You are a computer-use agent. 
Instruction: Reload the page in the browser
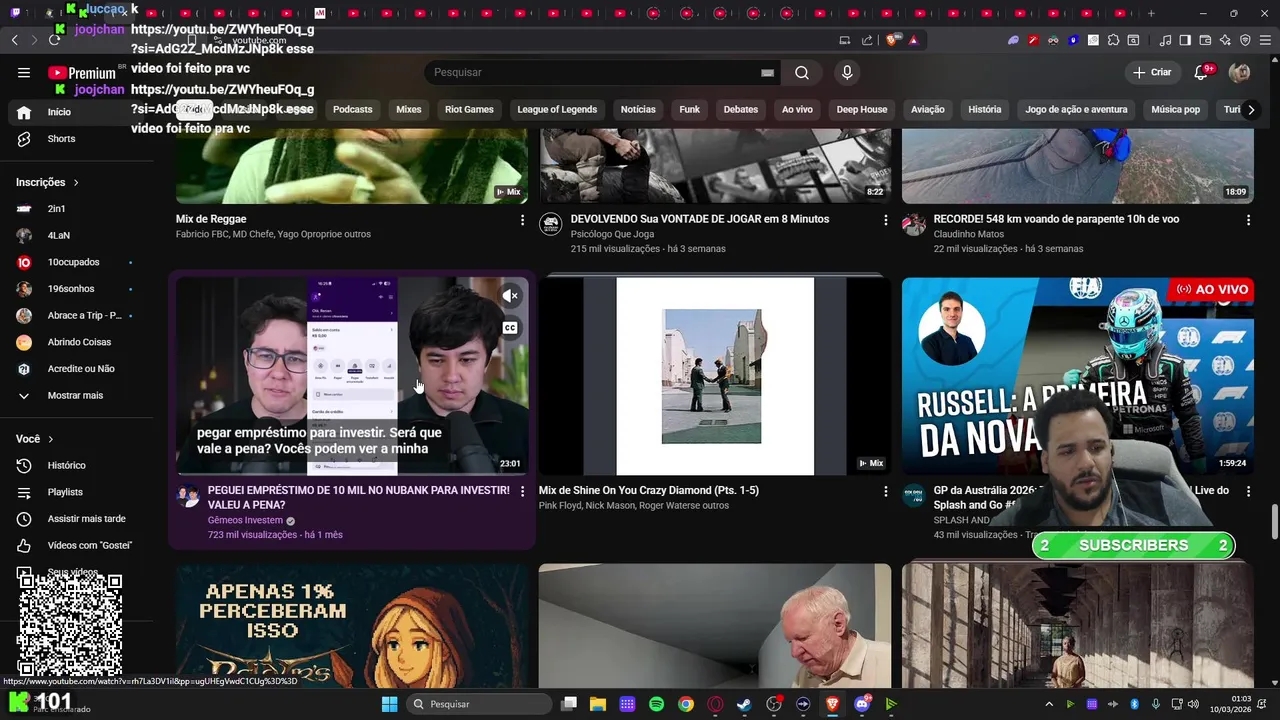pyautogui.click(x=54, y=40)
